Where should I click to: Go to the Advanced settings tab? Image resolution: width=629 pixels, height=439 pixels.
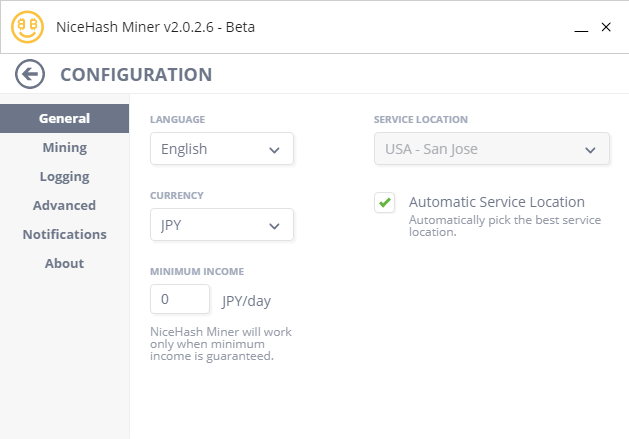pos(64,205)
